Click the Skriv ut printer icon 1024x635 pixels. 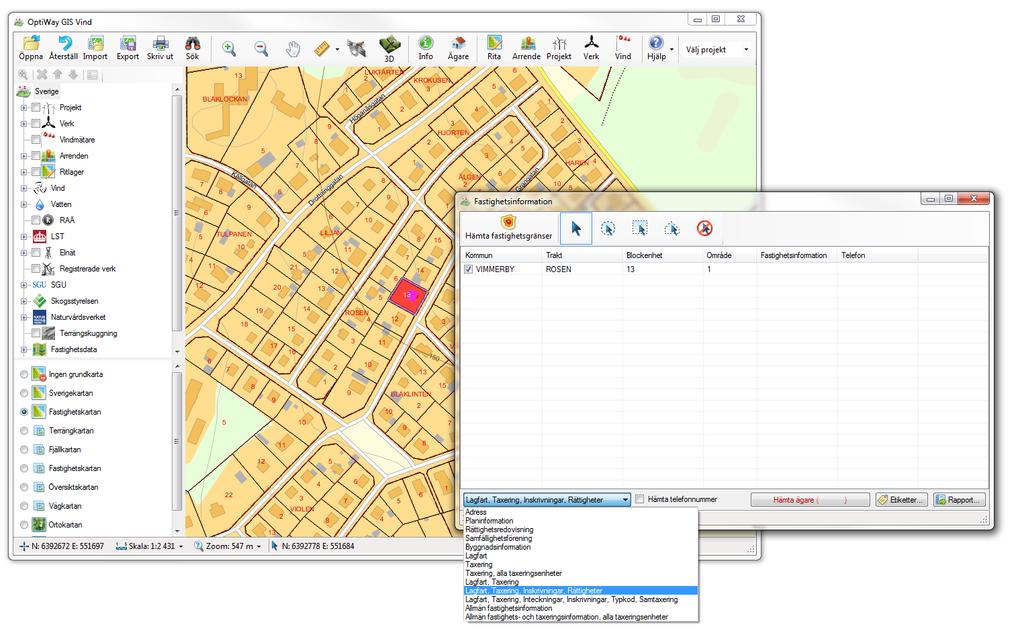click(160, 44)
